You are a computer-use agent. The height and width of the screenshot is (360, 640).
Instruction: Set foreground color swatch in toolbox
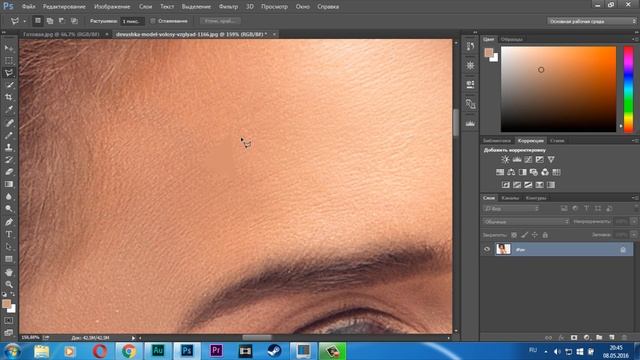(6, 304)
